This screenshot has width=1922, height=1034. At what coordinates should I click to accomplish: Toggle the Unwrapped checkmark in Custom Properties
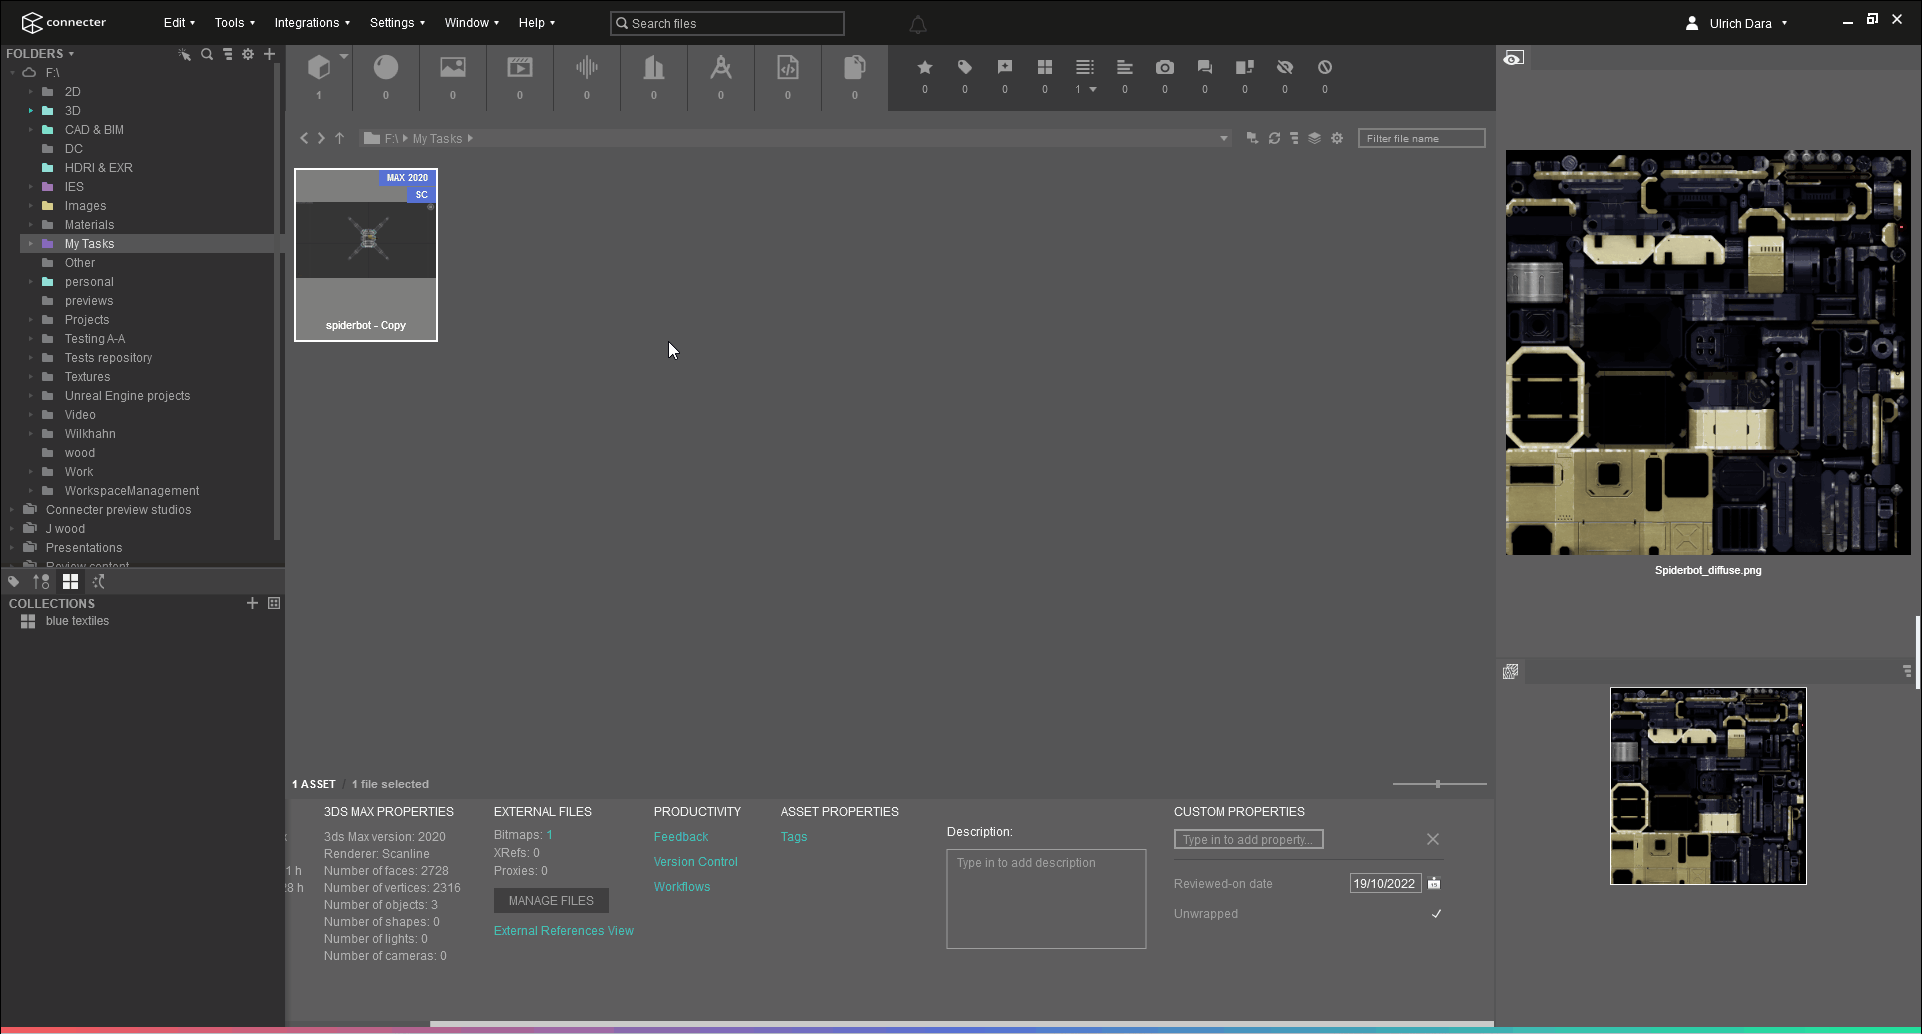[x=1436, y=913]
